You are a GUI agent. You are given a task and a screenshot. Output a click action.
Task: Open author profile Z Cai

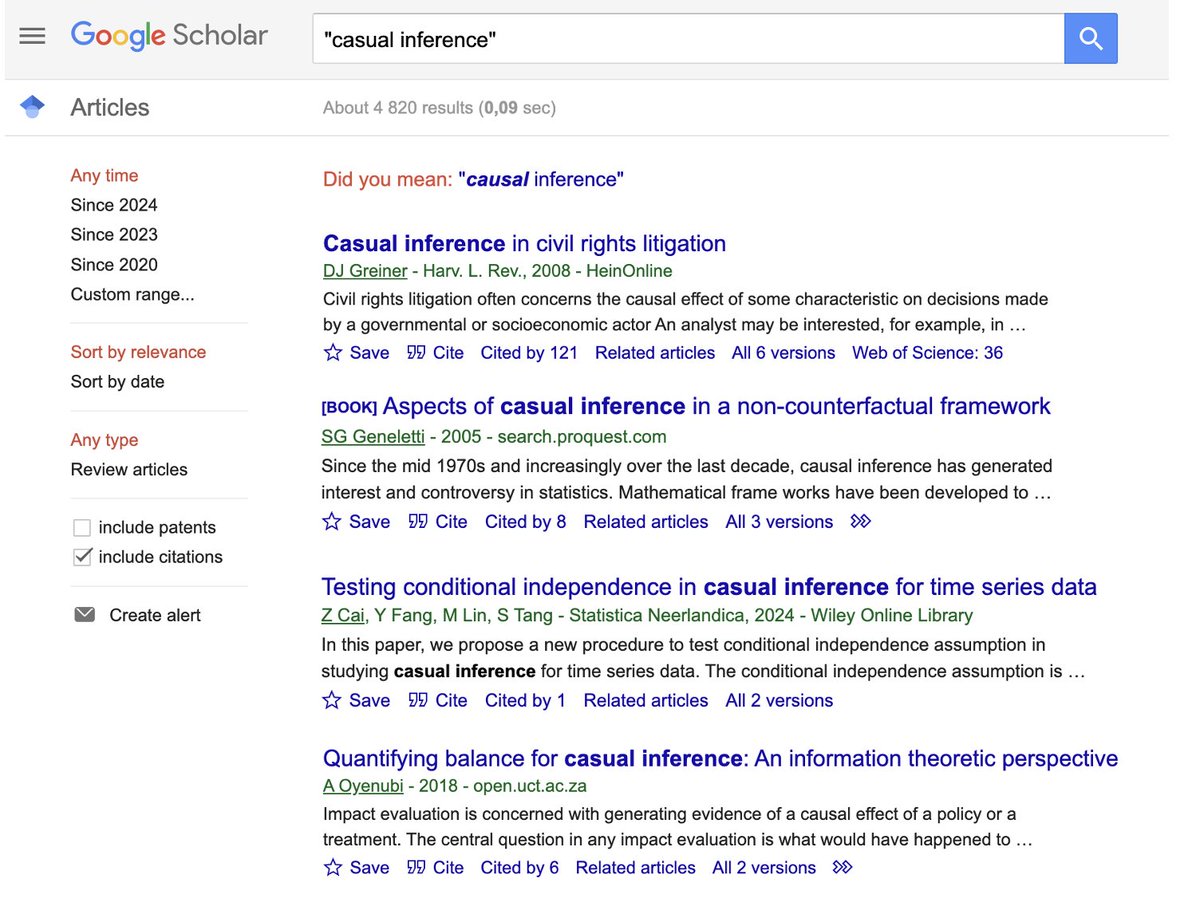pyautogui.click(x=343, y=616)
